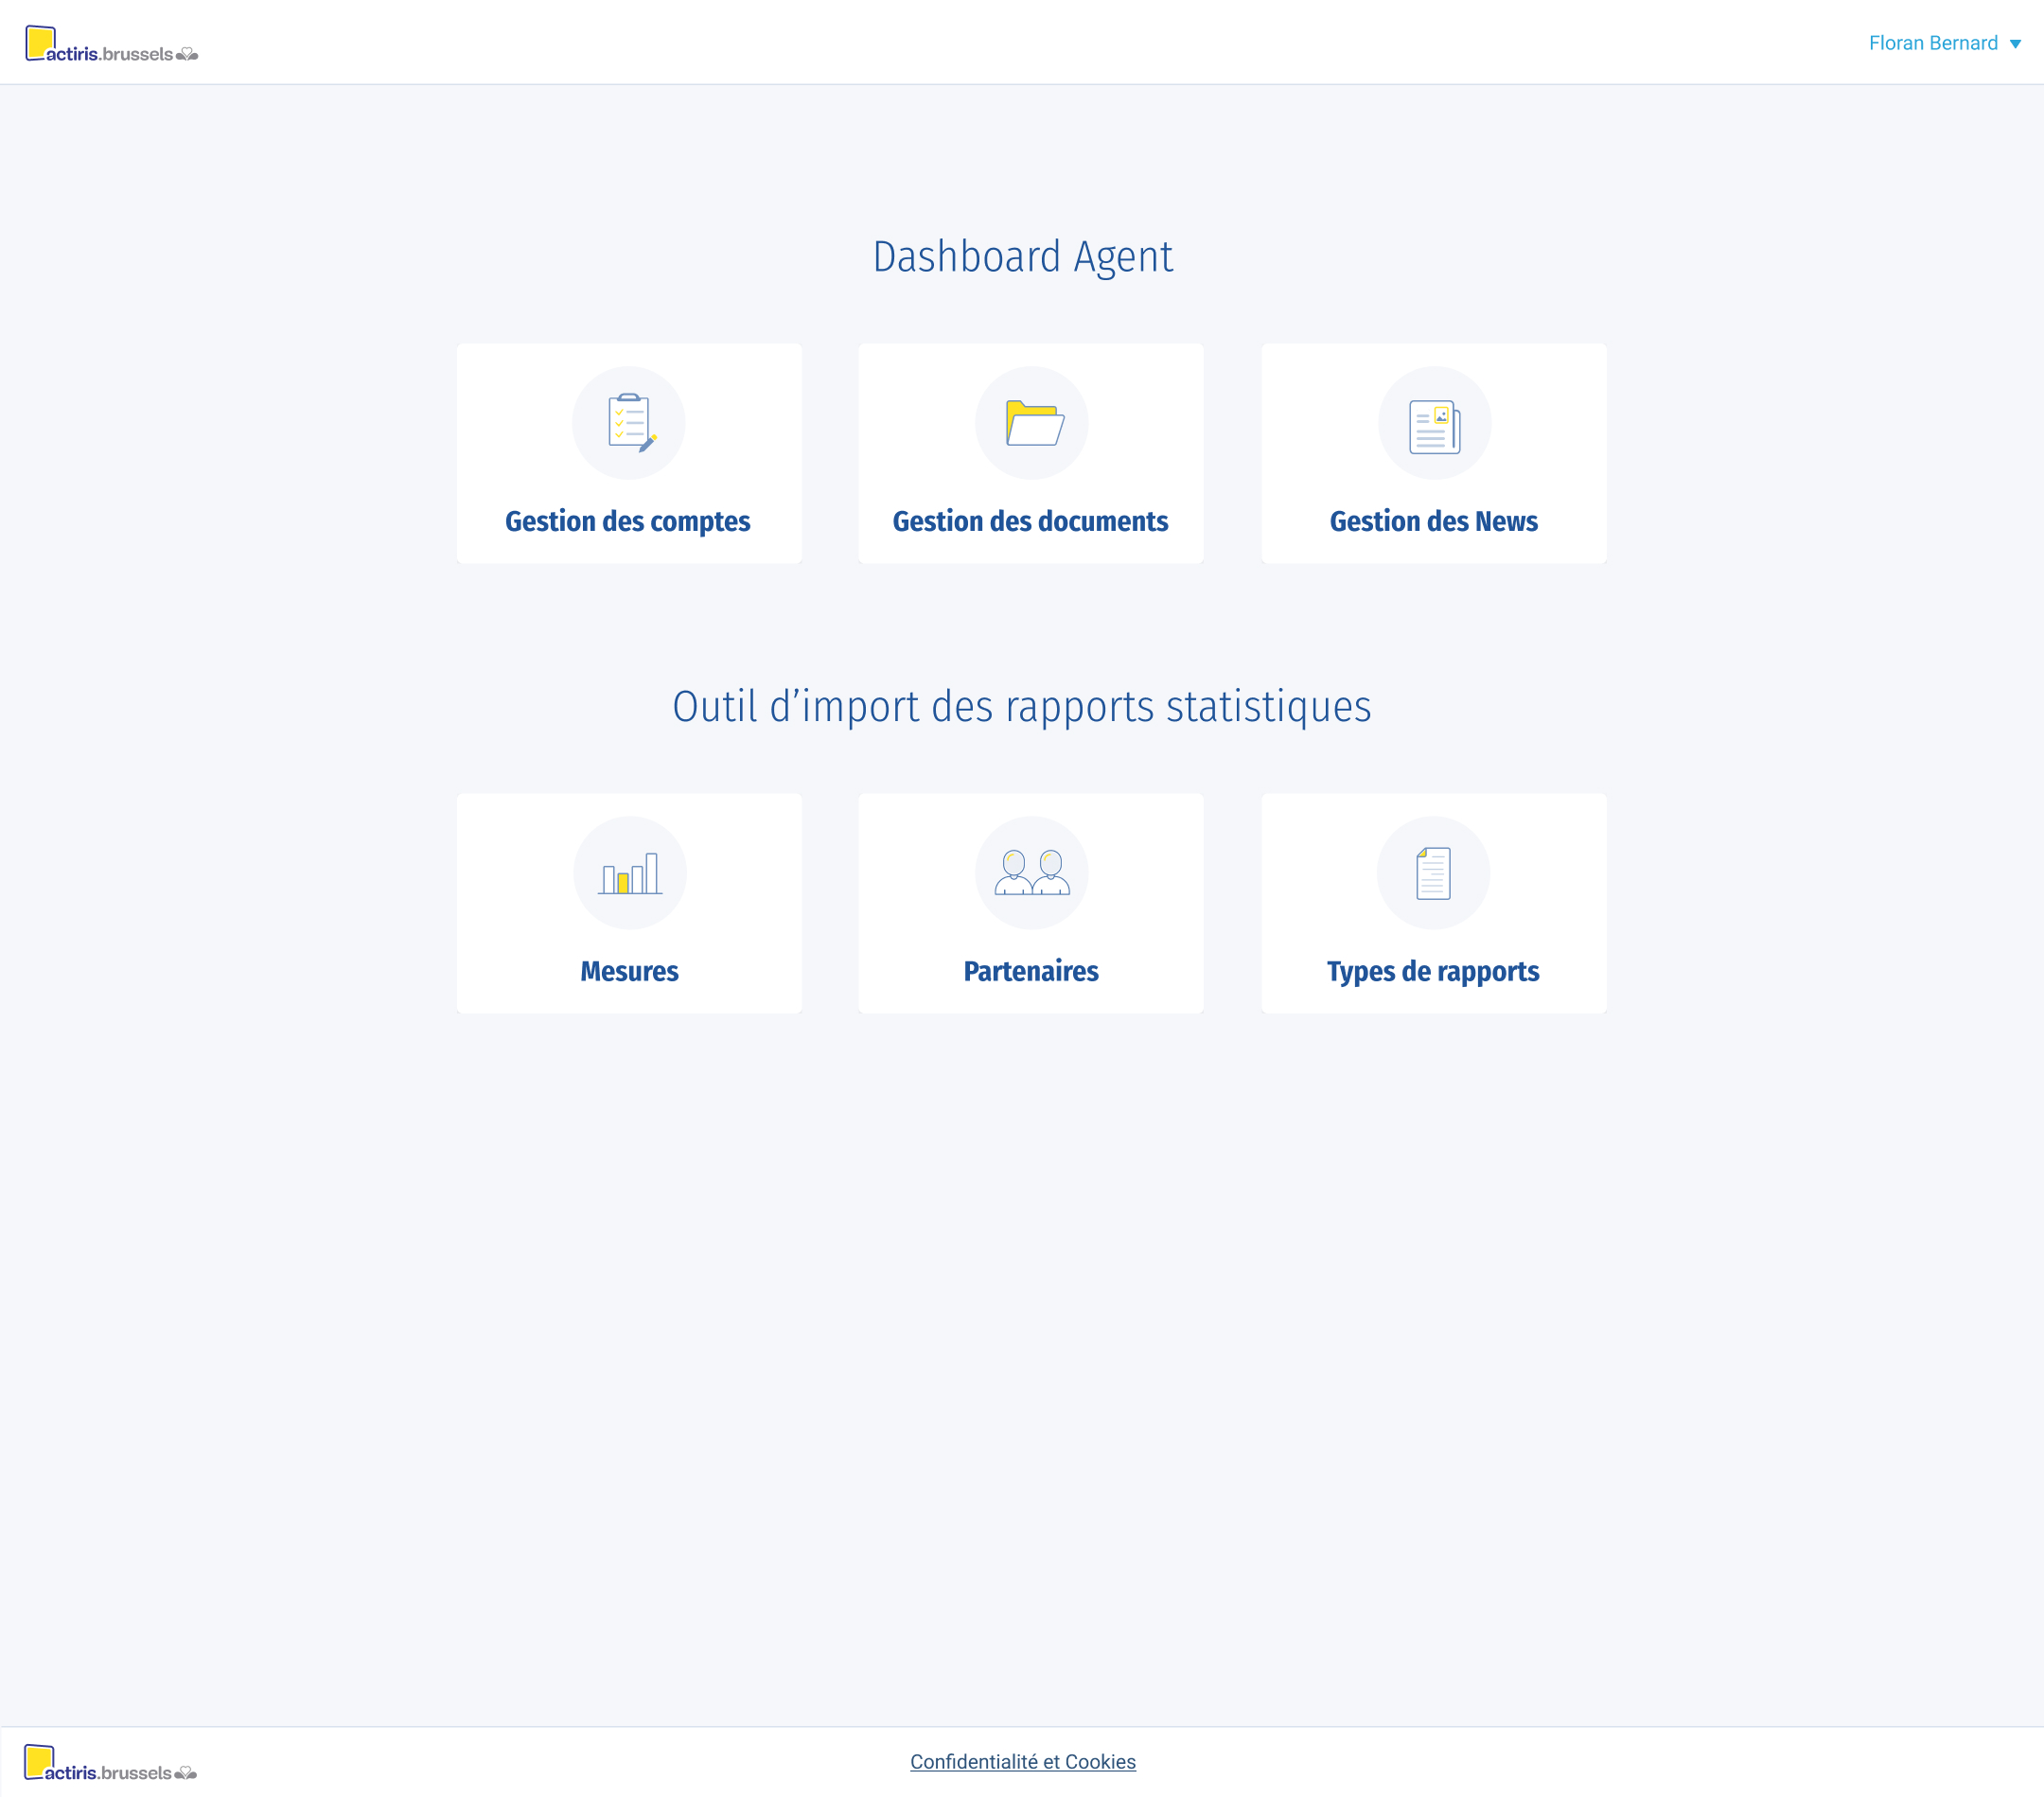This screenshot has width=2044, height=1797.
Task: Open the Types de rapports label link
Action: [x=1434, y=972]
